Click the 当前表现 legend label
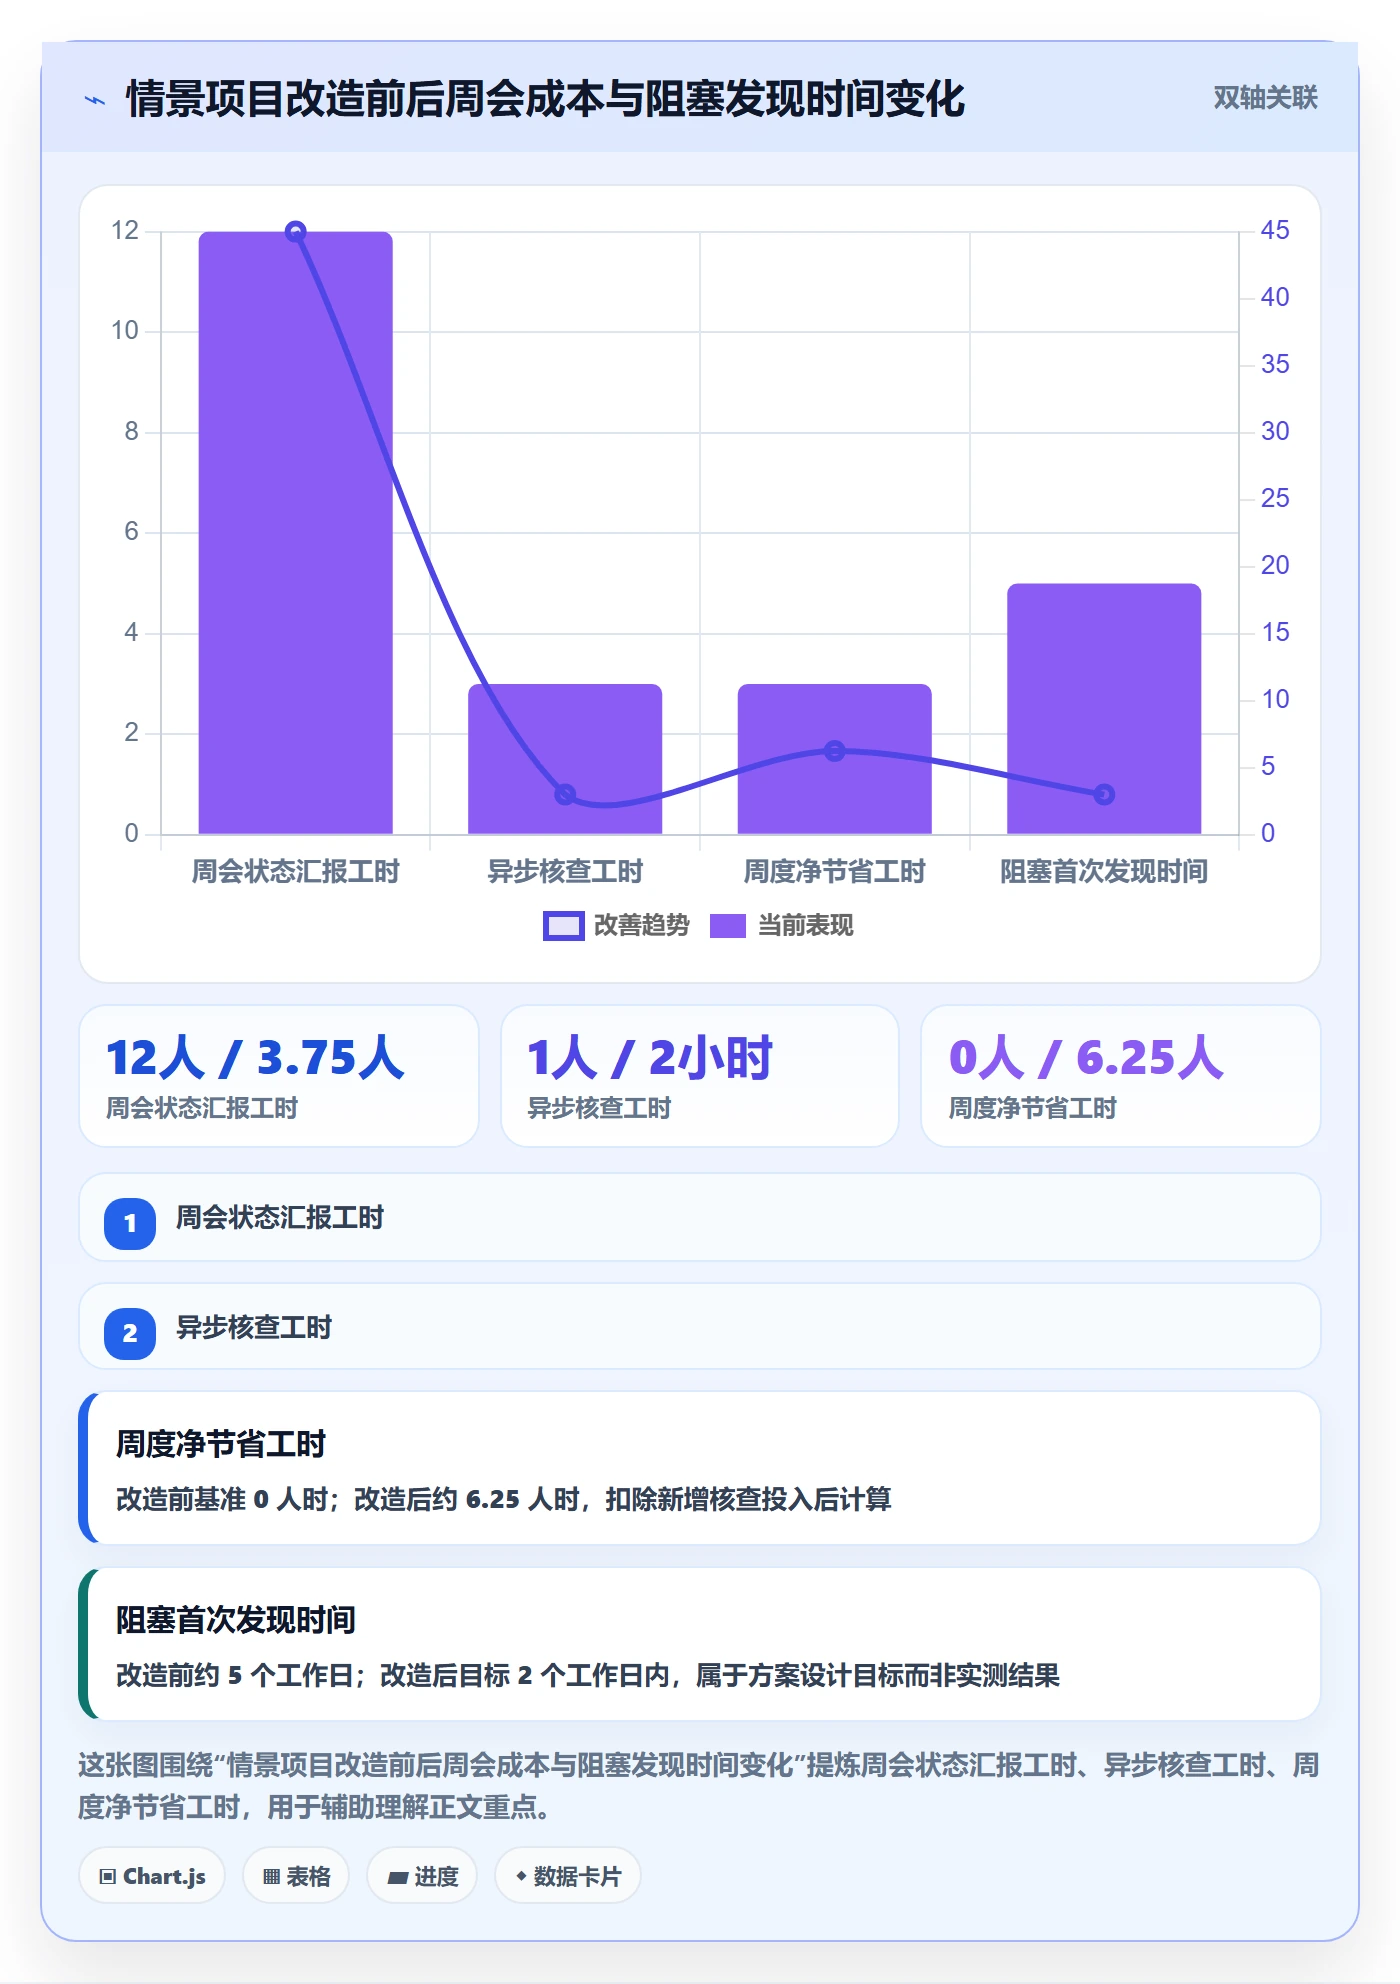Screen dimensions: 1400x1984 tap(805, 926)
